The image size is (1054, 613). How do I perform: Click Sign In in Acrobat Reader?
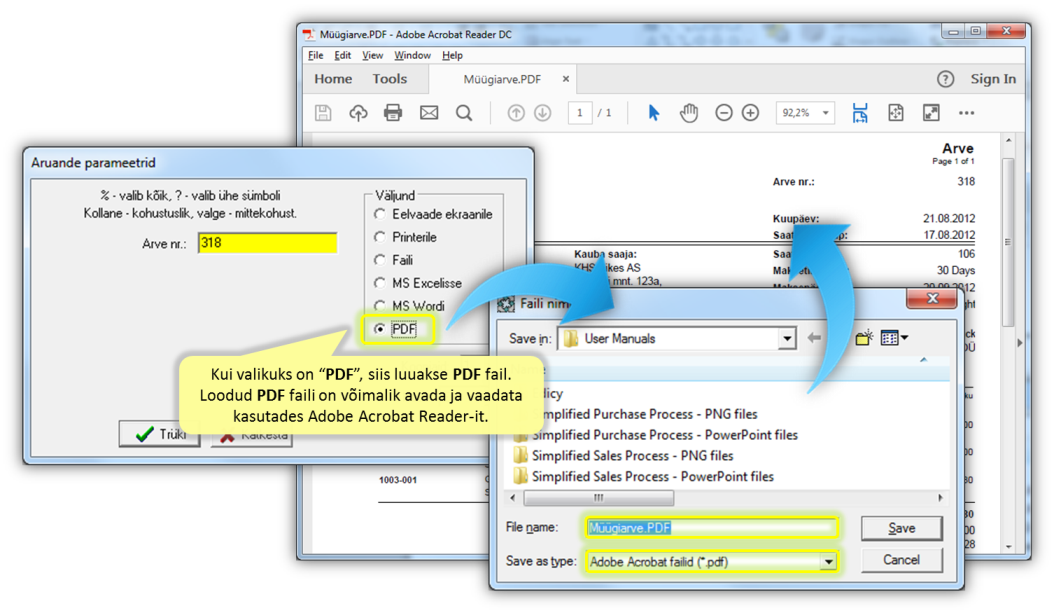pos(993,79)
